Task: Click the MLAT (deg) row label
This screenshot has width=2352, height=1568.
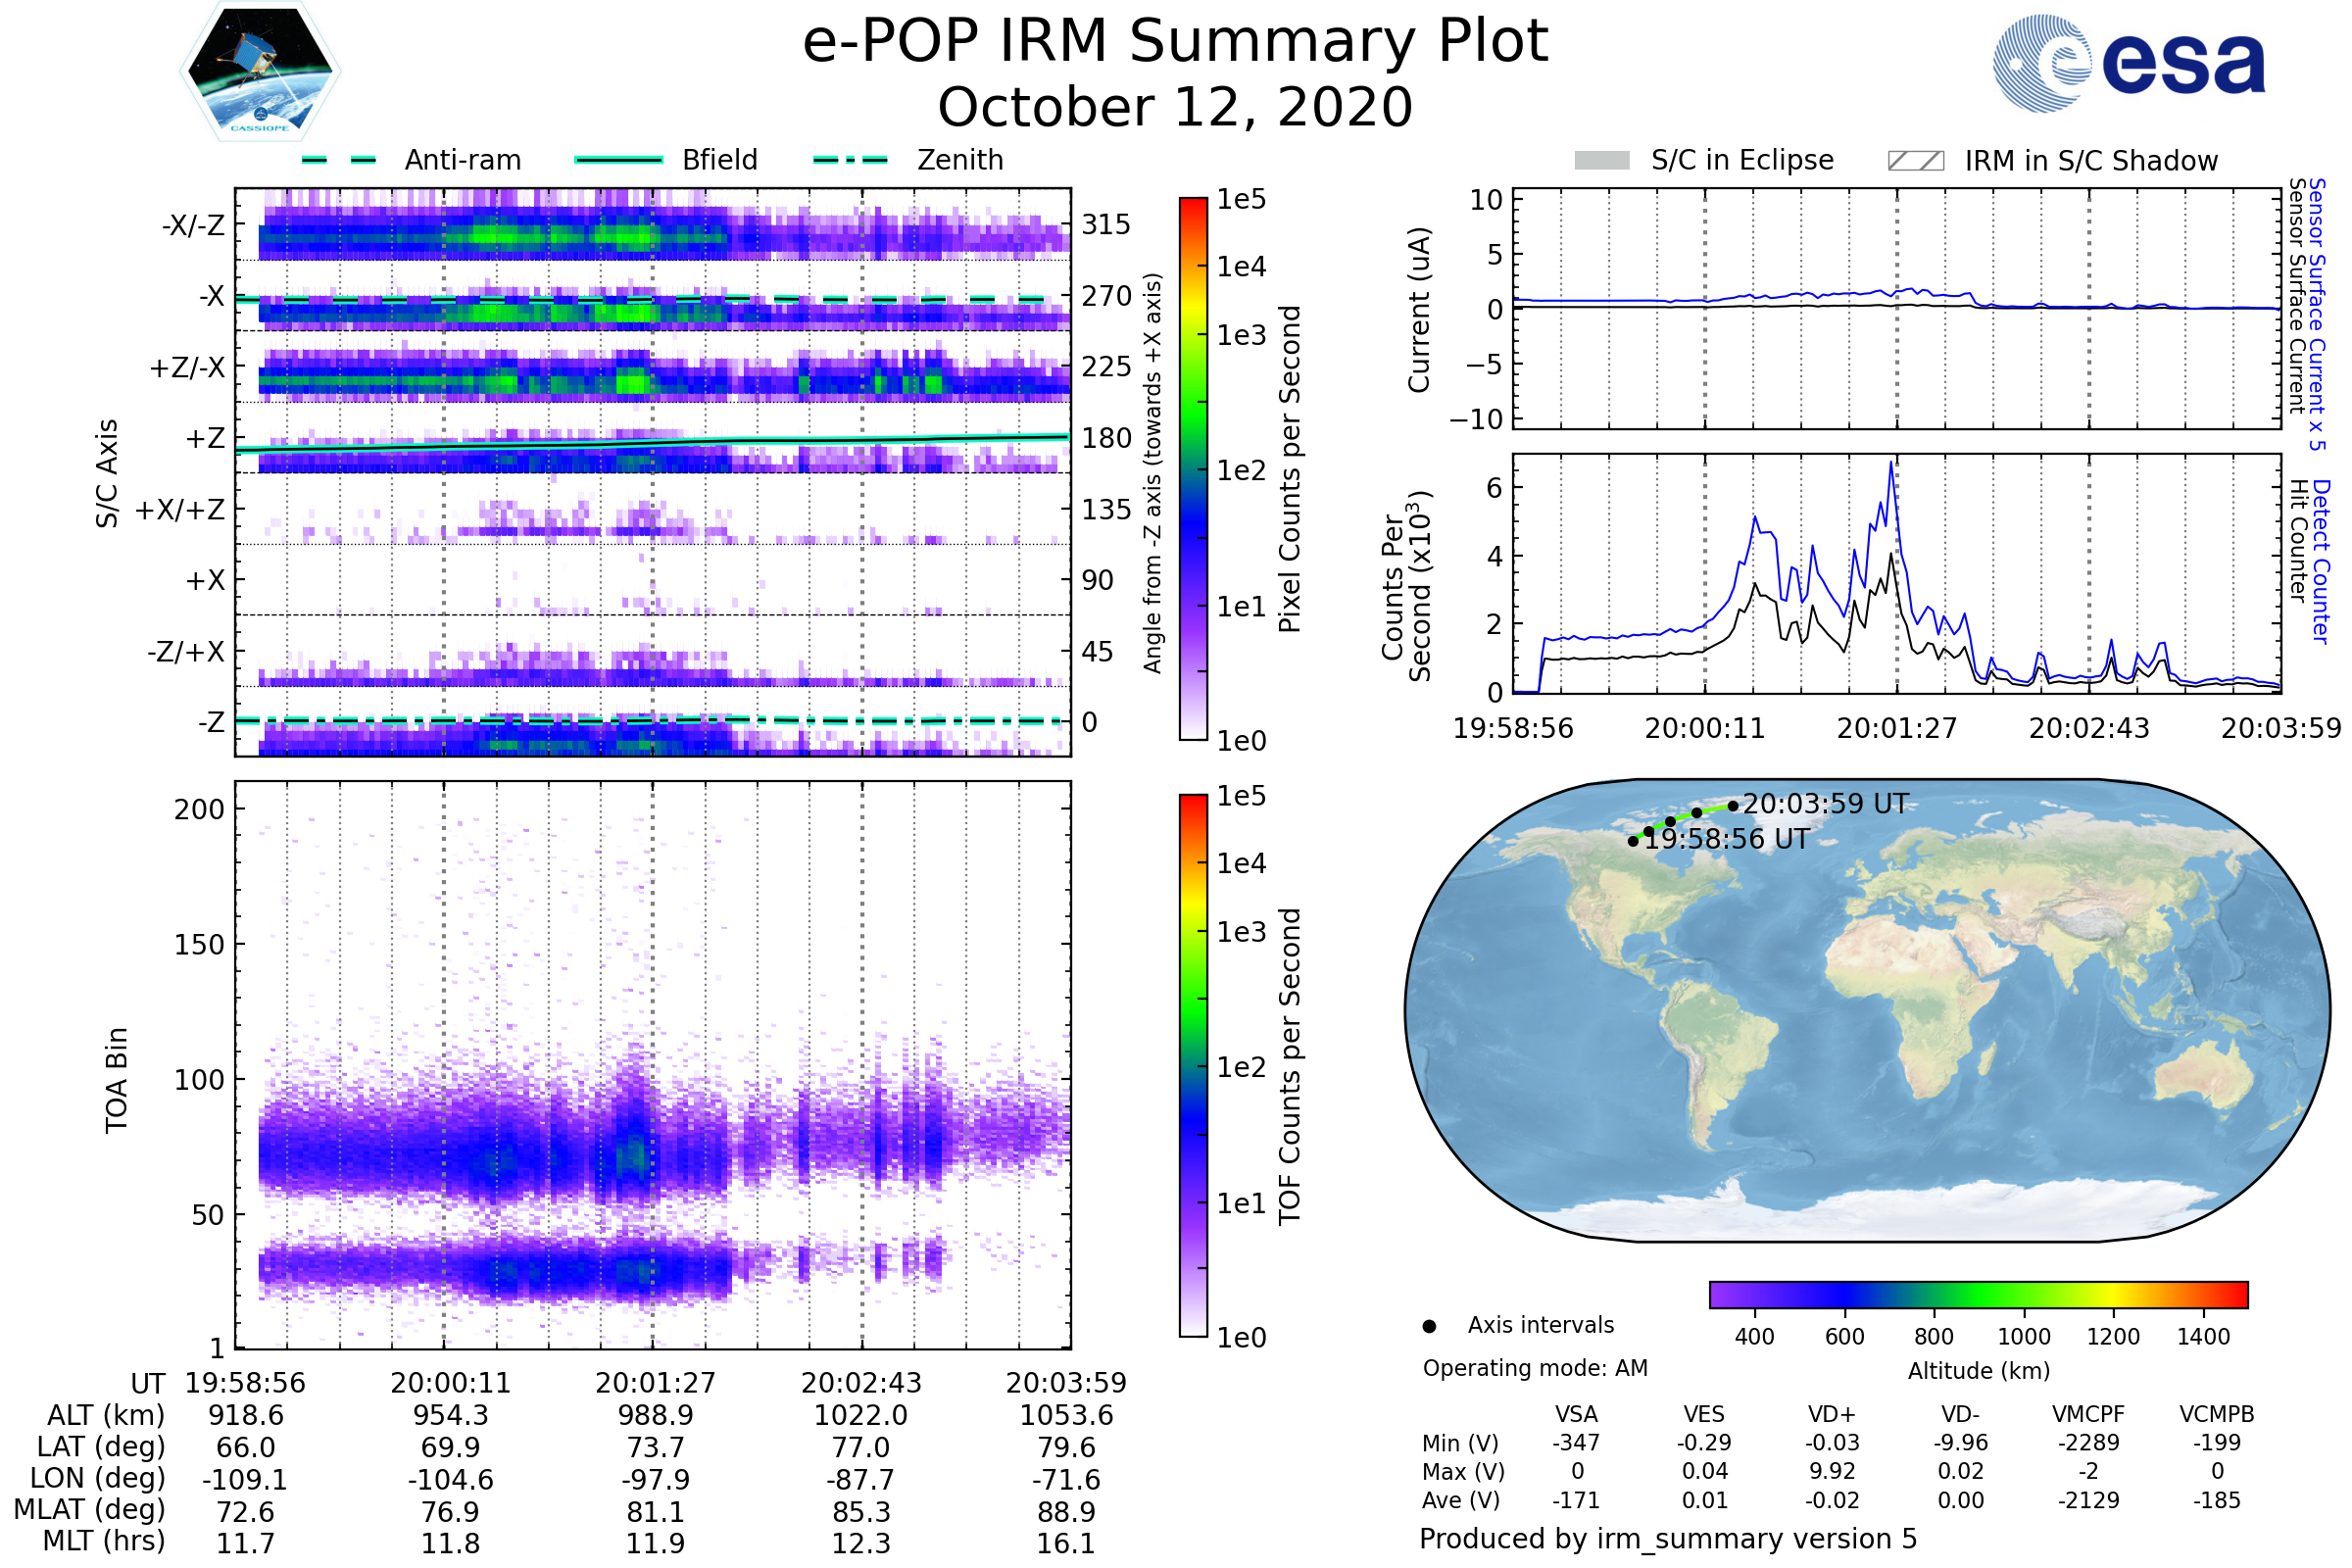Action: [x=89, y=1509]
